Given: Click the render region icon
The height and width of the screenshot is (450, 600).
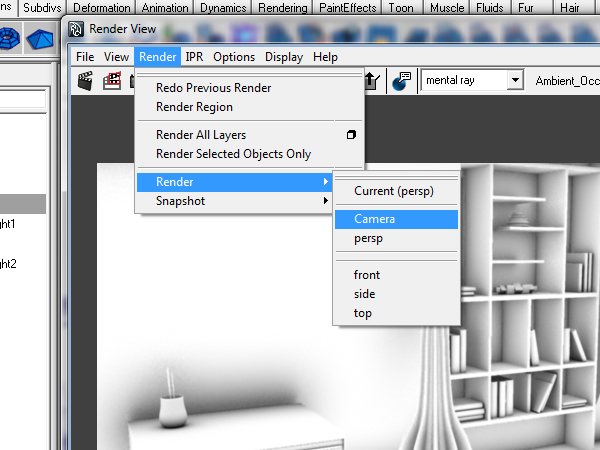Looking at the screenshot, I should coord(112,81).
